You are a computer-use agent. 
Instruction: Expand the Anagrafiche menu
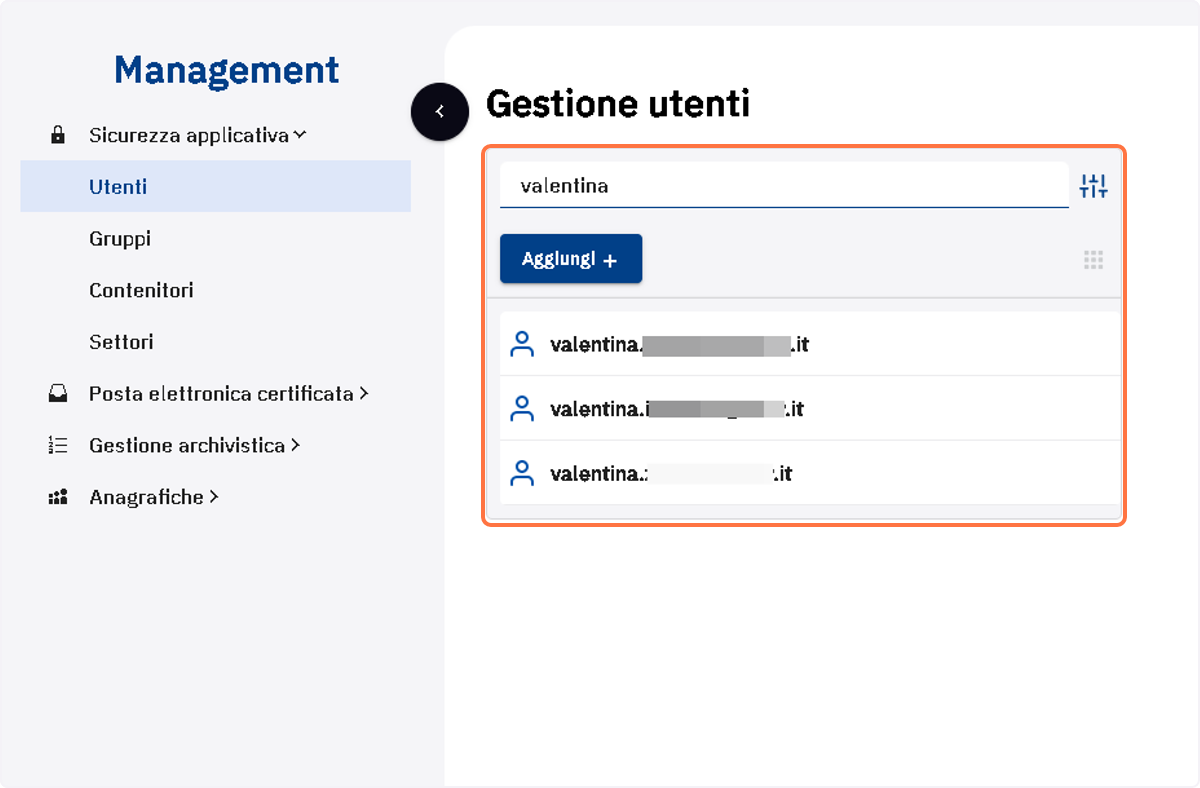pyautogui.click(x=154, y=497)
